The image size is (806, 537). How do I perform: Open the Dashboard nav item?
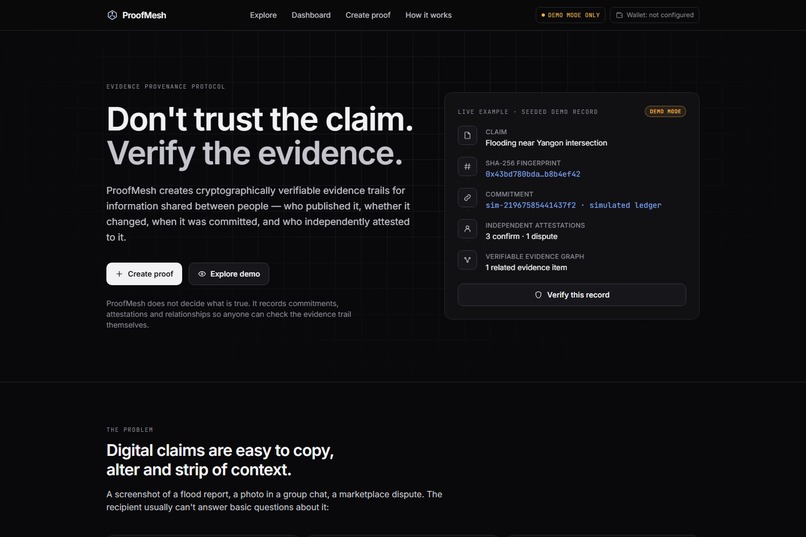(x=311, y=15)
